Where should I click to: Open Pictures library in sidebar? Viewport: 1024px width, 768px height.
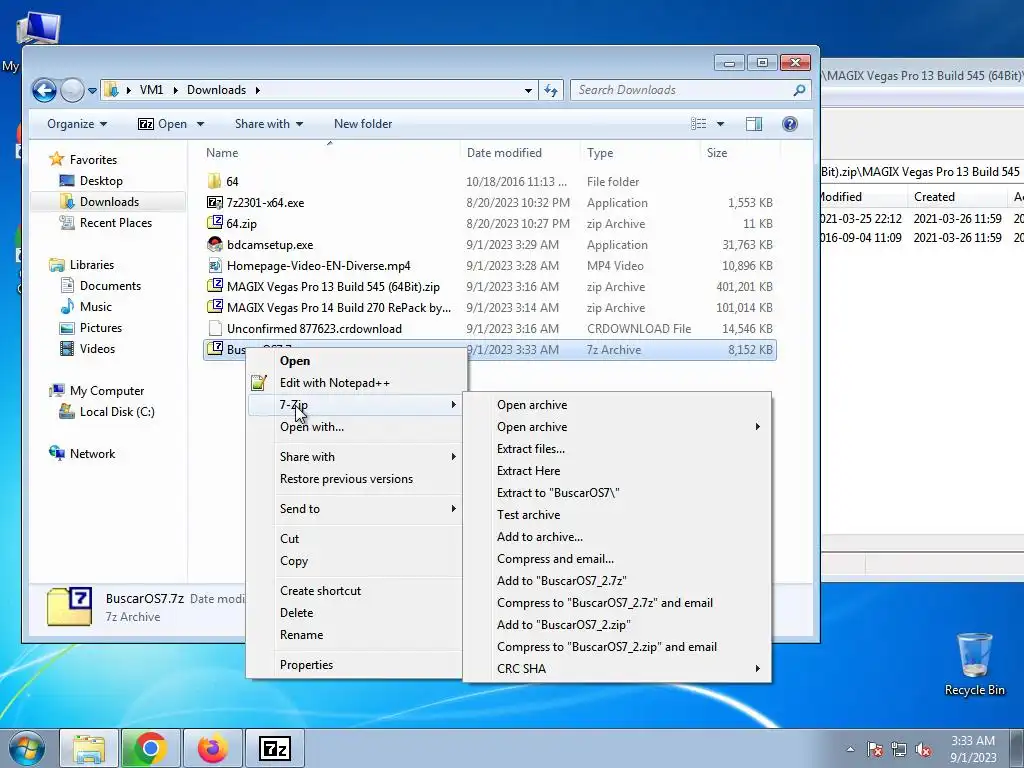tap(100, 327)
